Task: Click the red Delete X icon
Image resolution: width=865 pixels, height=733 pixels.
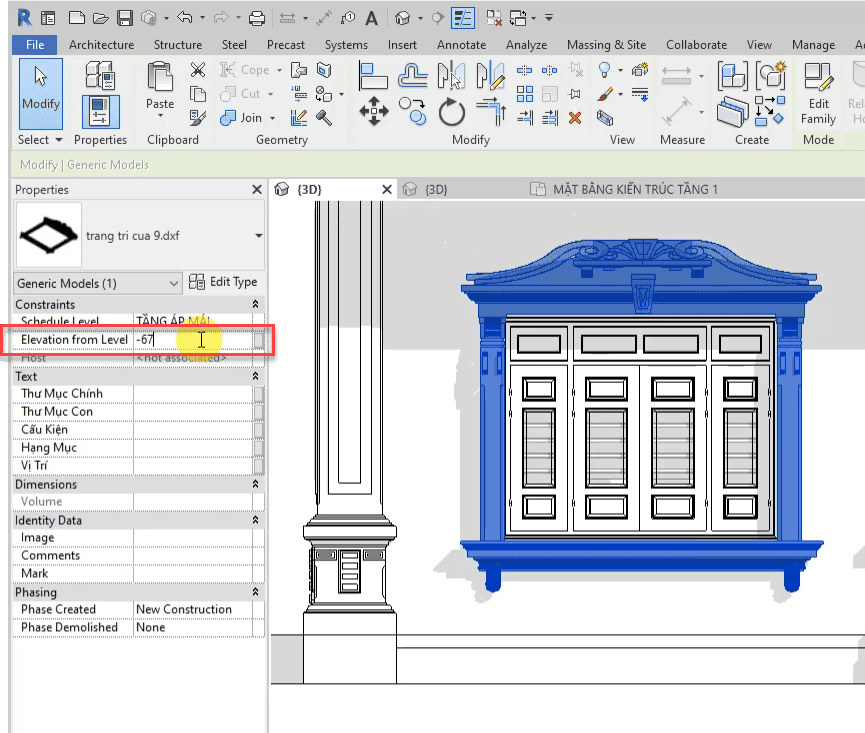Action: point(575,117)
